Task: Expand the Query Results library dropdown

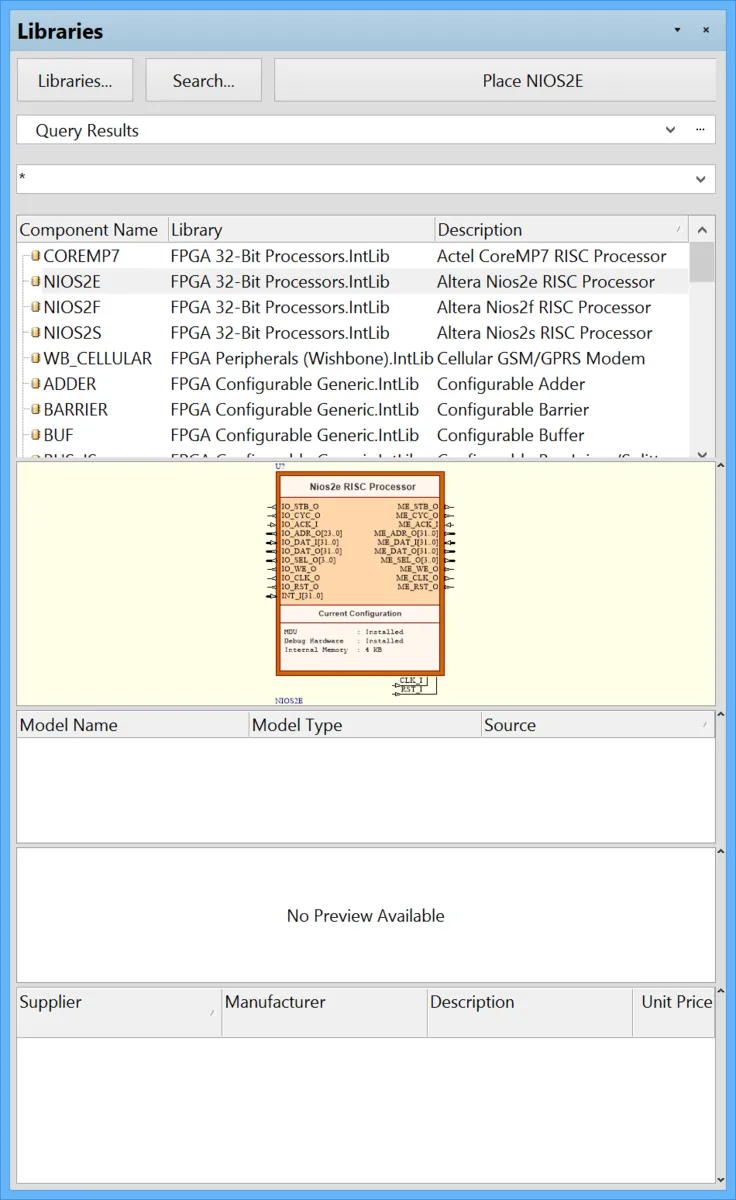Action: click(670, 130)
